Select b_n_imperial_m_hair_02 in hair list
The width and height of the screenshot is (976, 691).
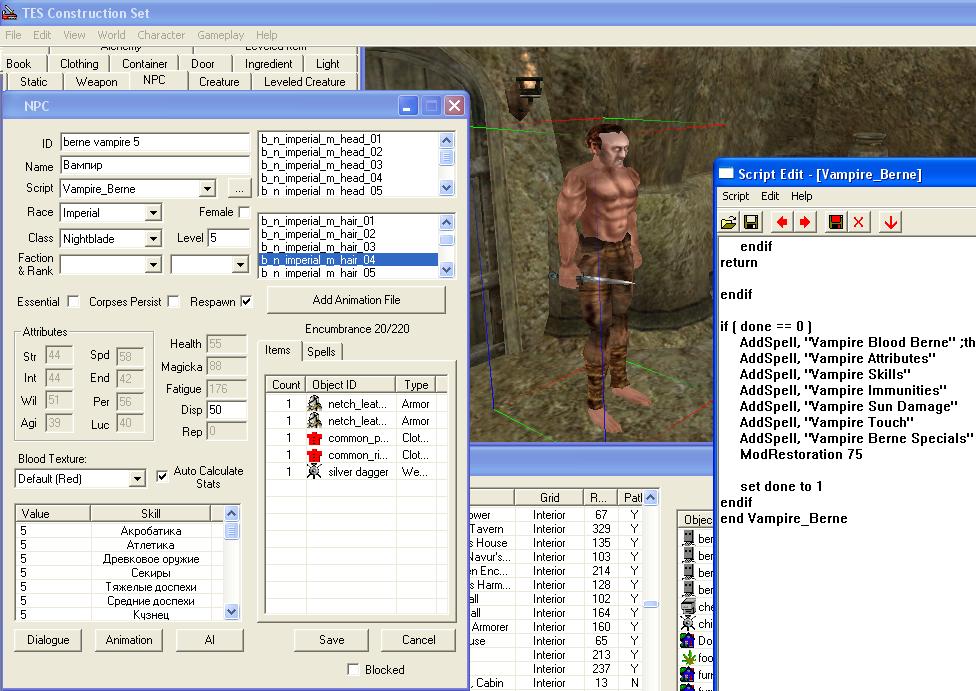tap(318, 234)
